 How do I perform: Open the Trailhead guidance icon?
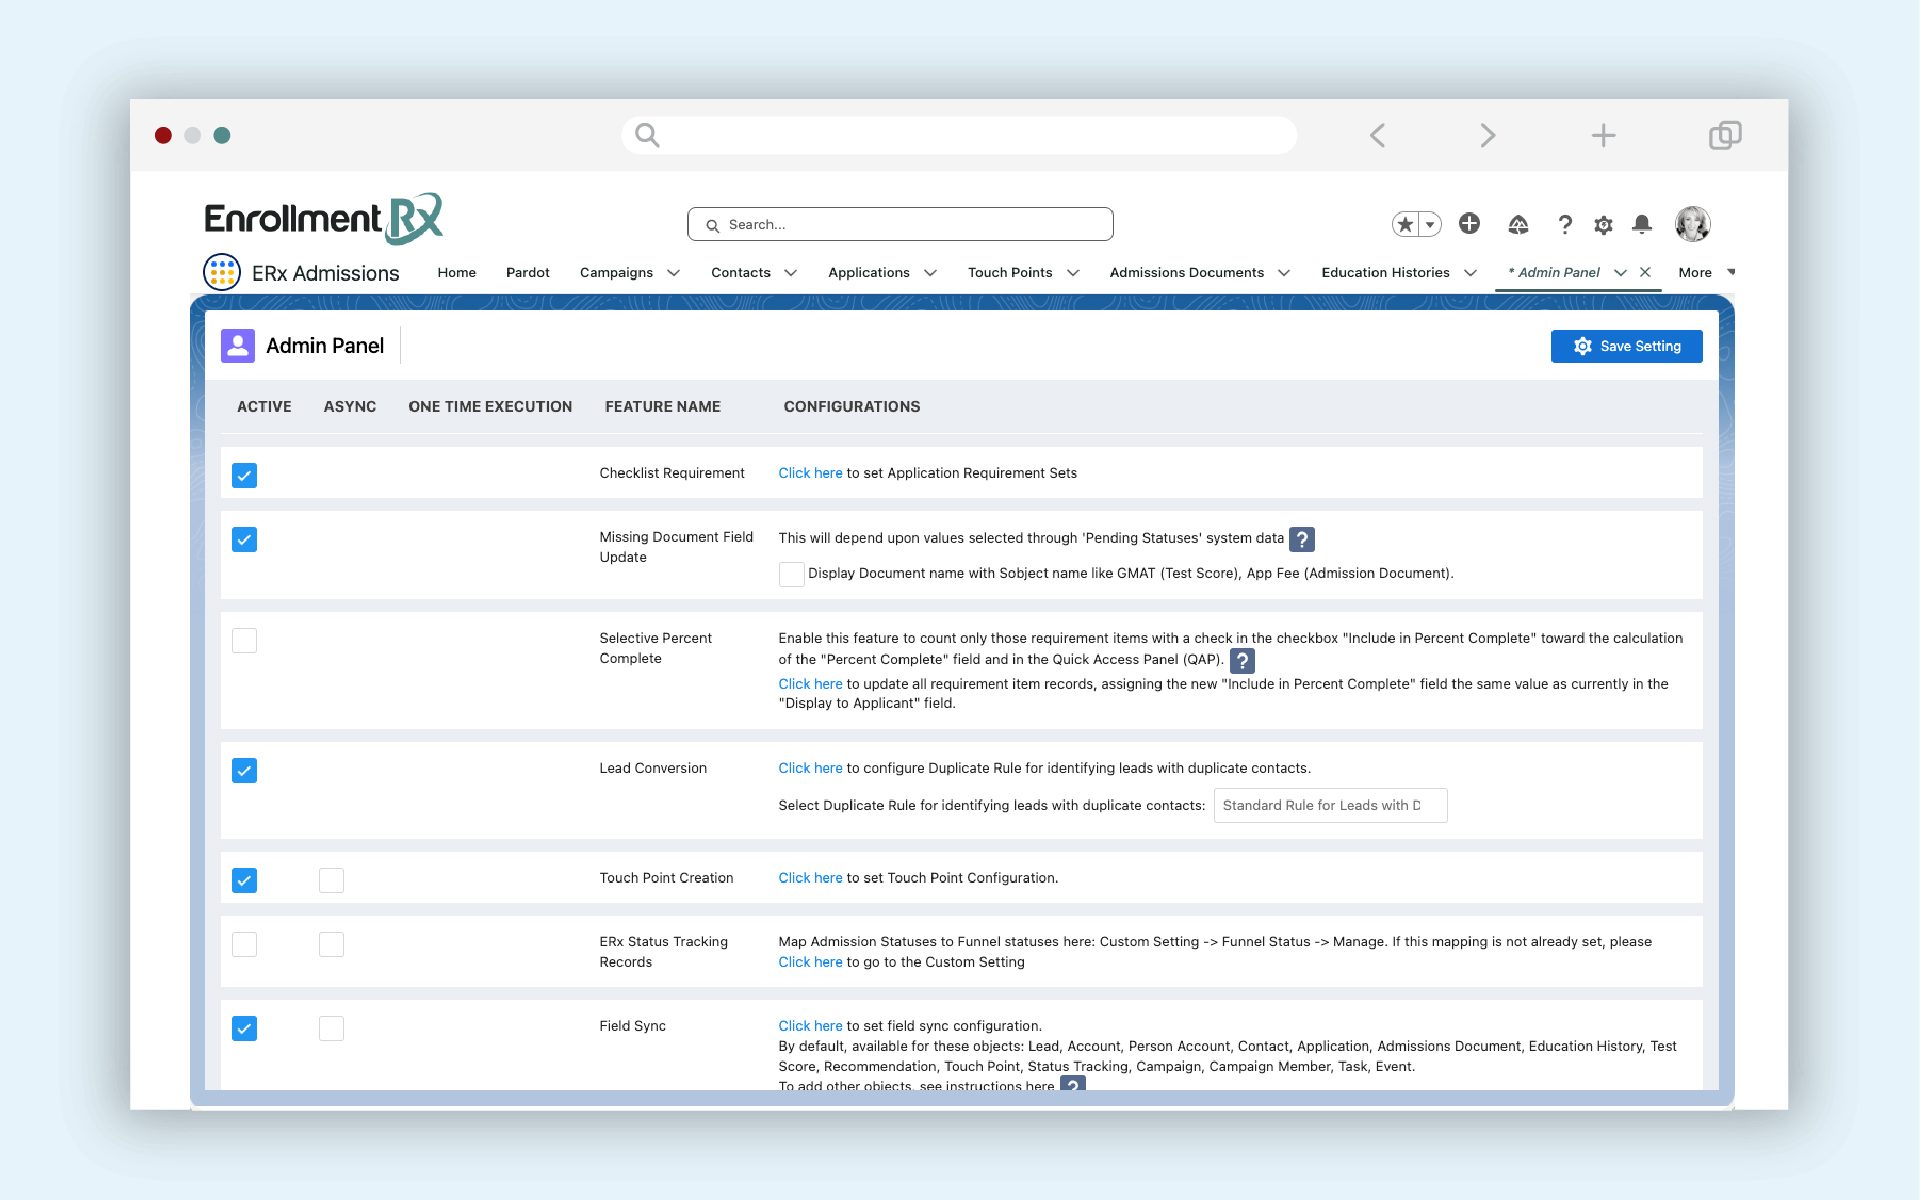[x=1518, y=225]
